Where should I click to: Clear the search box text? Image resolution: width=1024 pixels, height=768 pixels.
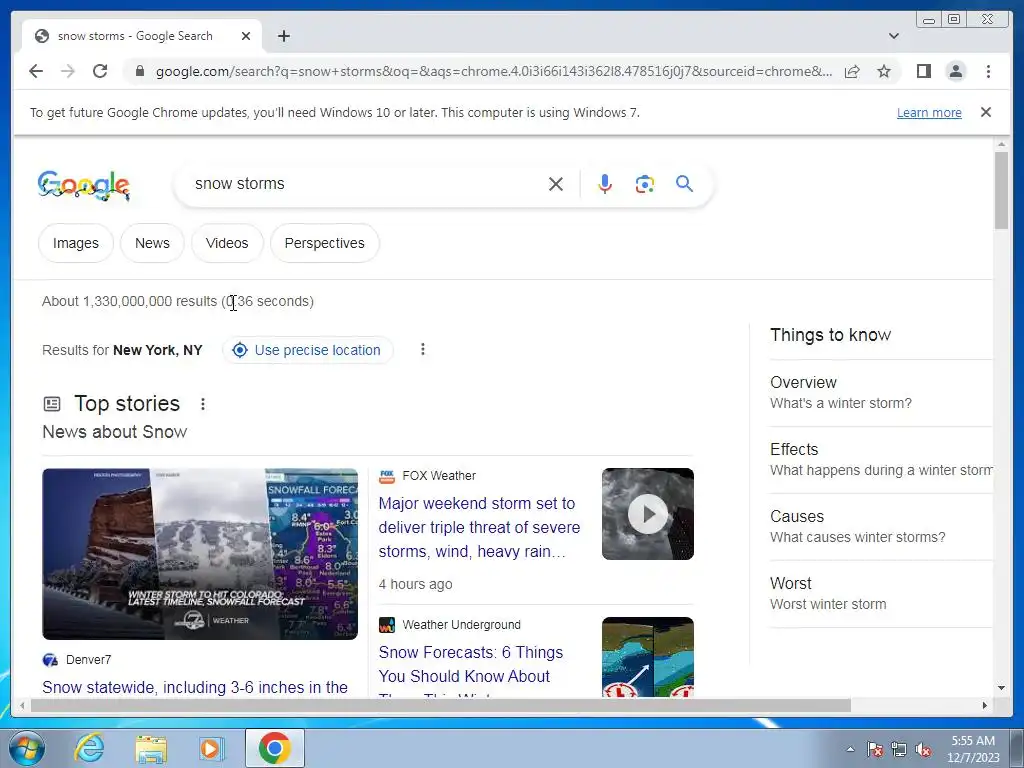556,184
